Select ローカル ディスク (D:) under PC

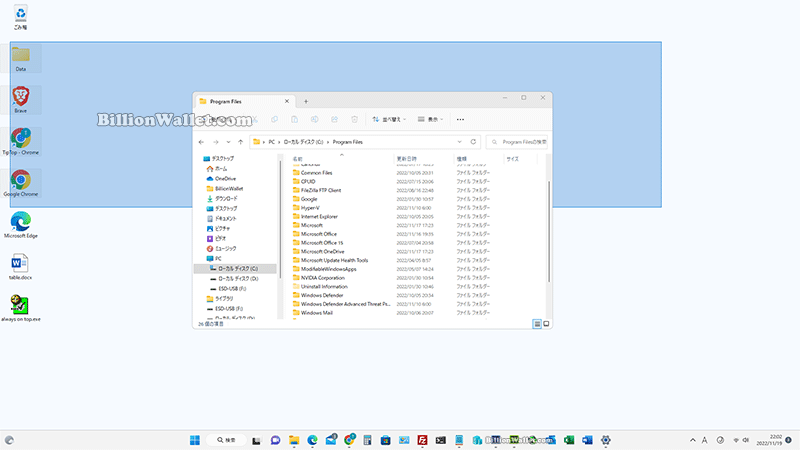(235, 279)
